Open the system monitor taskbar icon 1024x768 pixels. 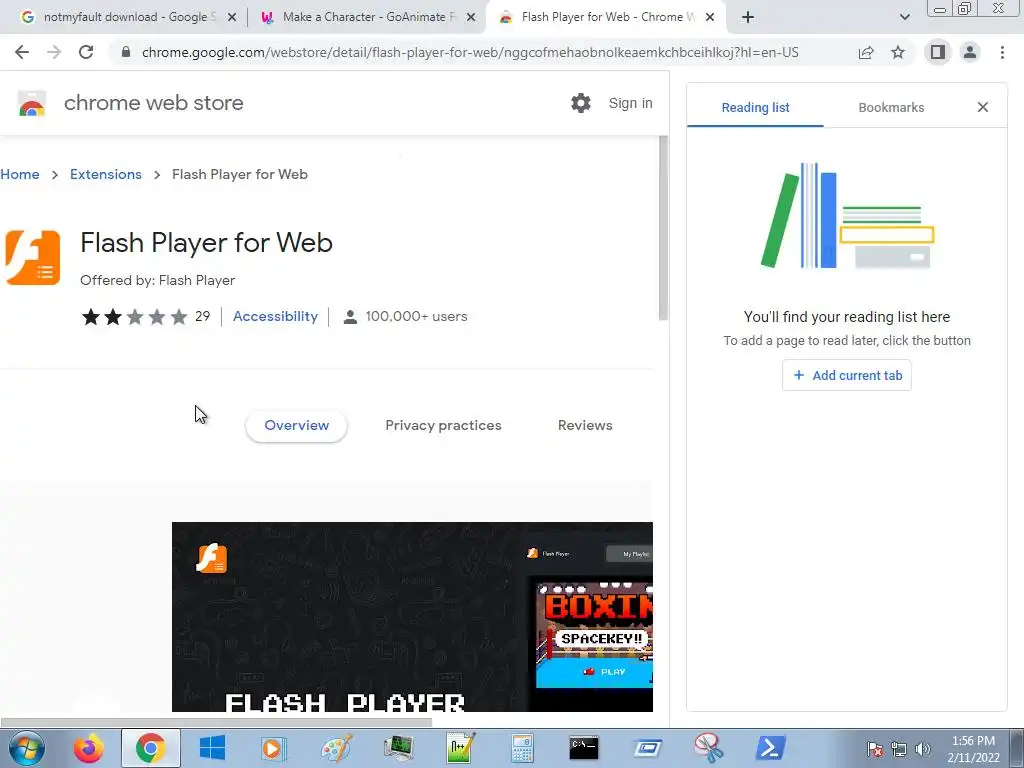click(x=398, y=748)
